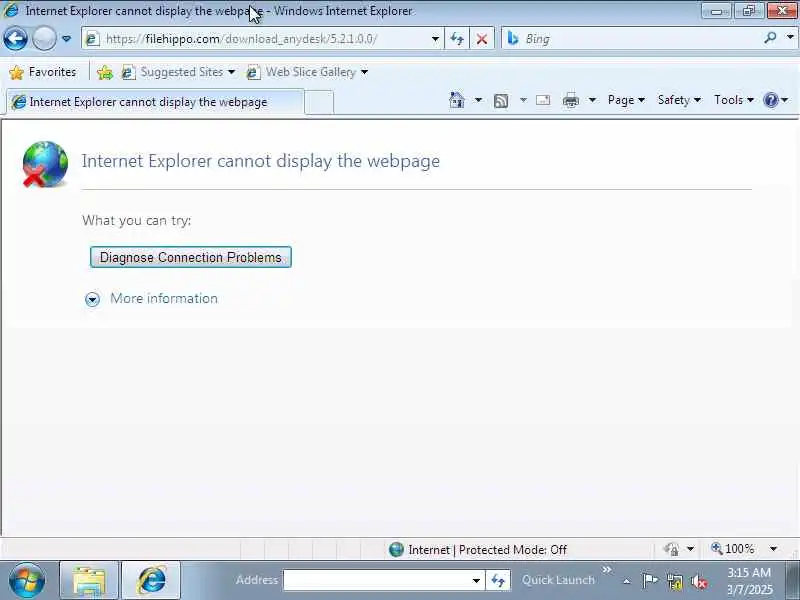The image size is (800, 600).
Task: Open Suggested Sites in the Favorites bar
Action: [x=179, y=72]
